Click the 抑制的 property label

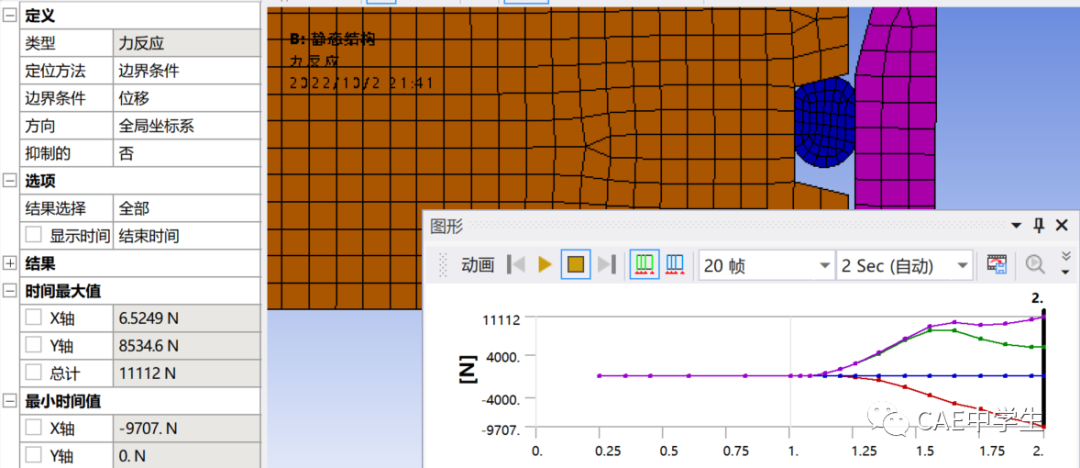48,154
